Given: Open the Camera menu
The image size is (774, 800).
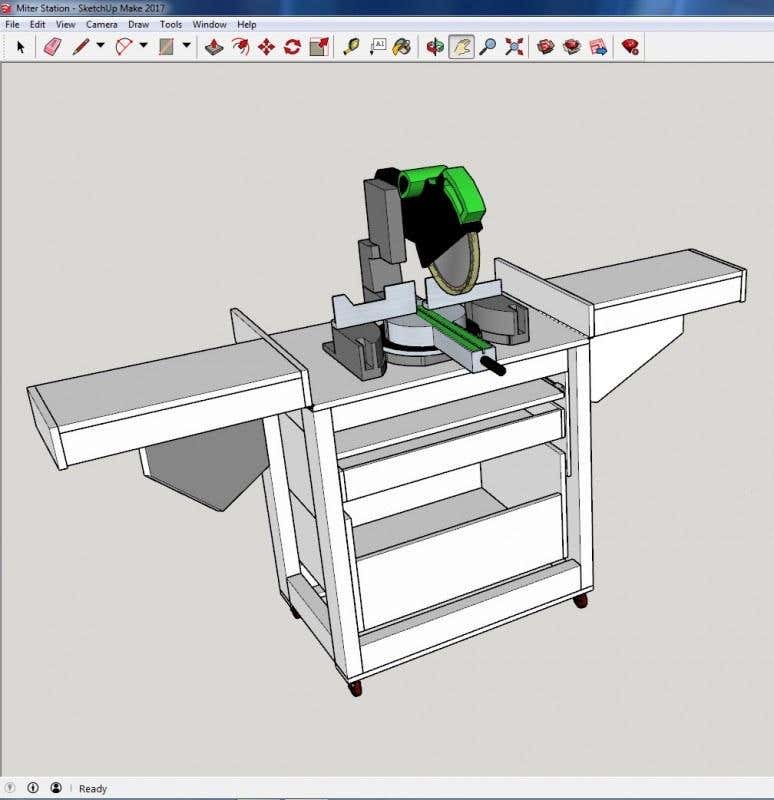Looking at the screenshot, I should click(x=101, y=24).
